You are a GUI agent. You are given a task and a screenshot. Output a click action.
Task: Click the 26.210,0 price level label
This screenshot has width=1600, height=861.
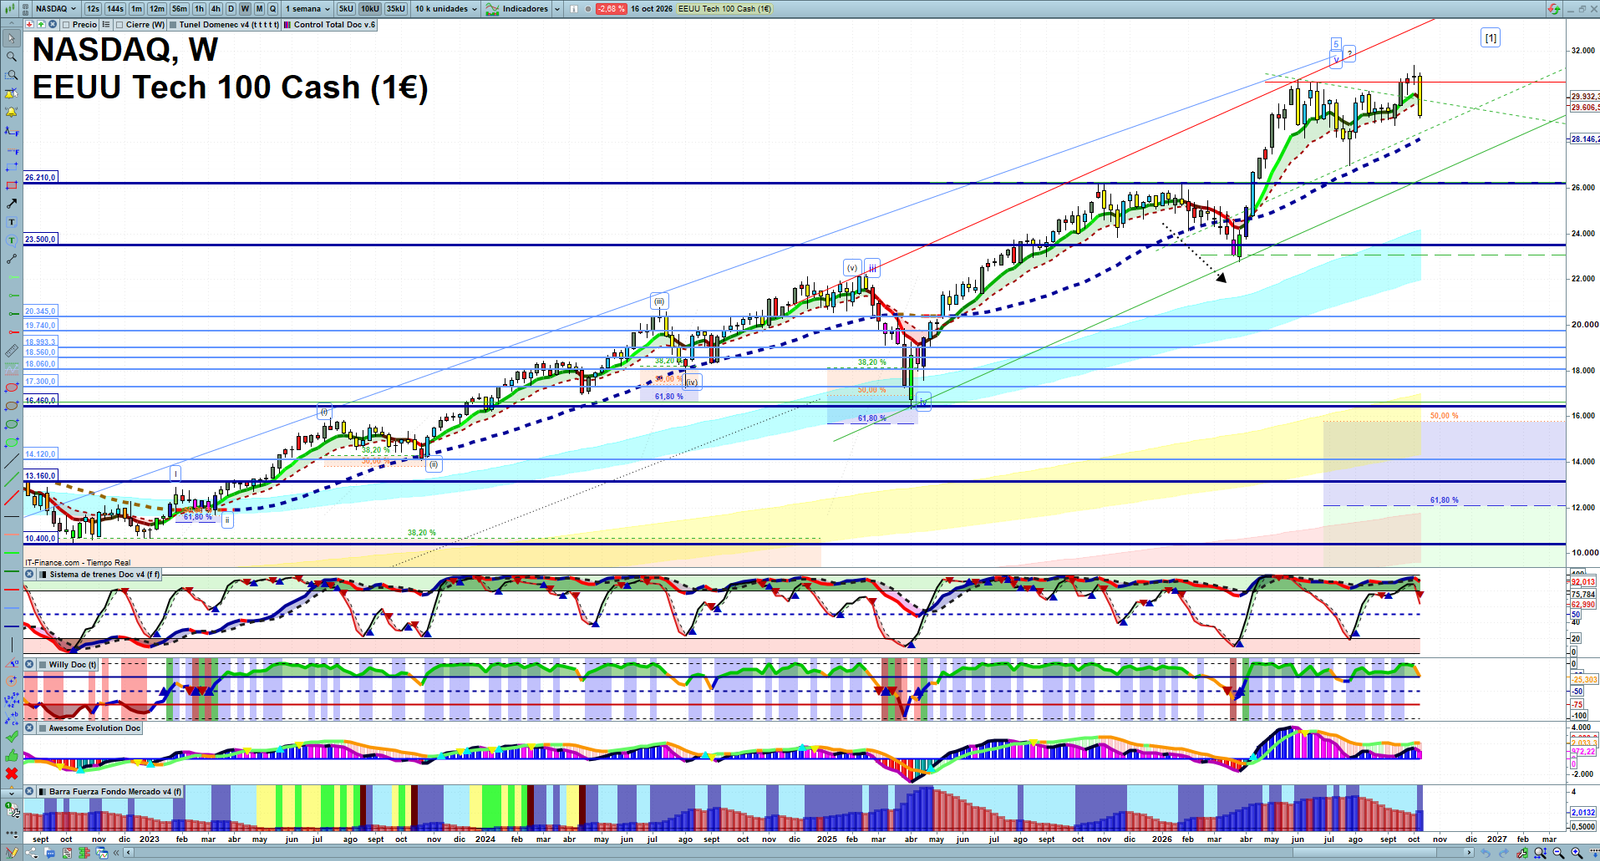pos(41,177)
